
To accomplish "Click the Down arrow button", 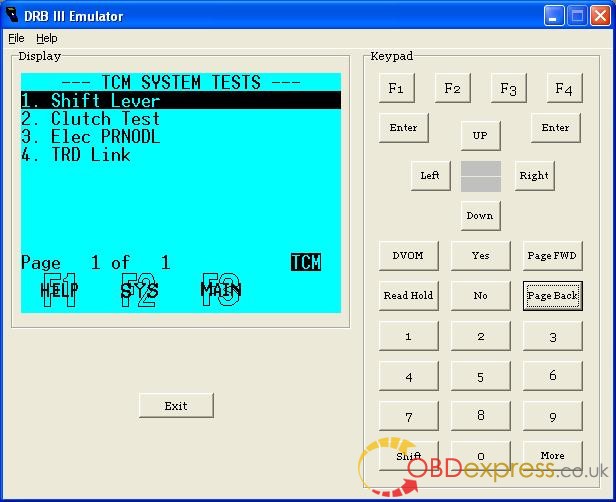I will point(480,216).
